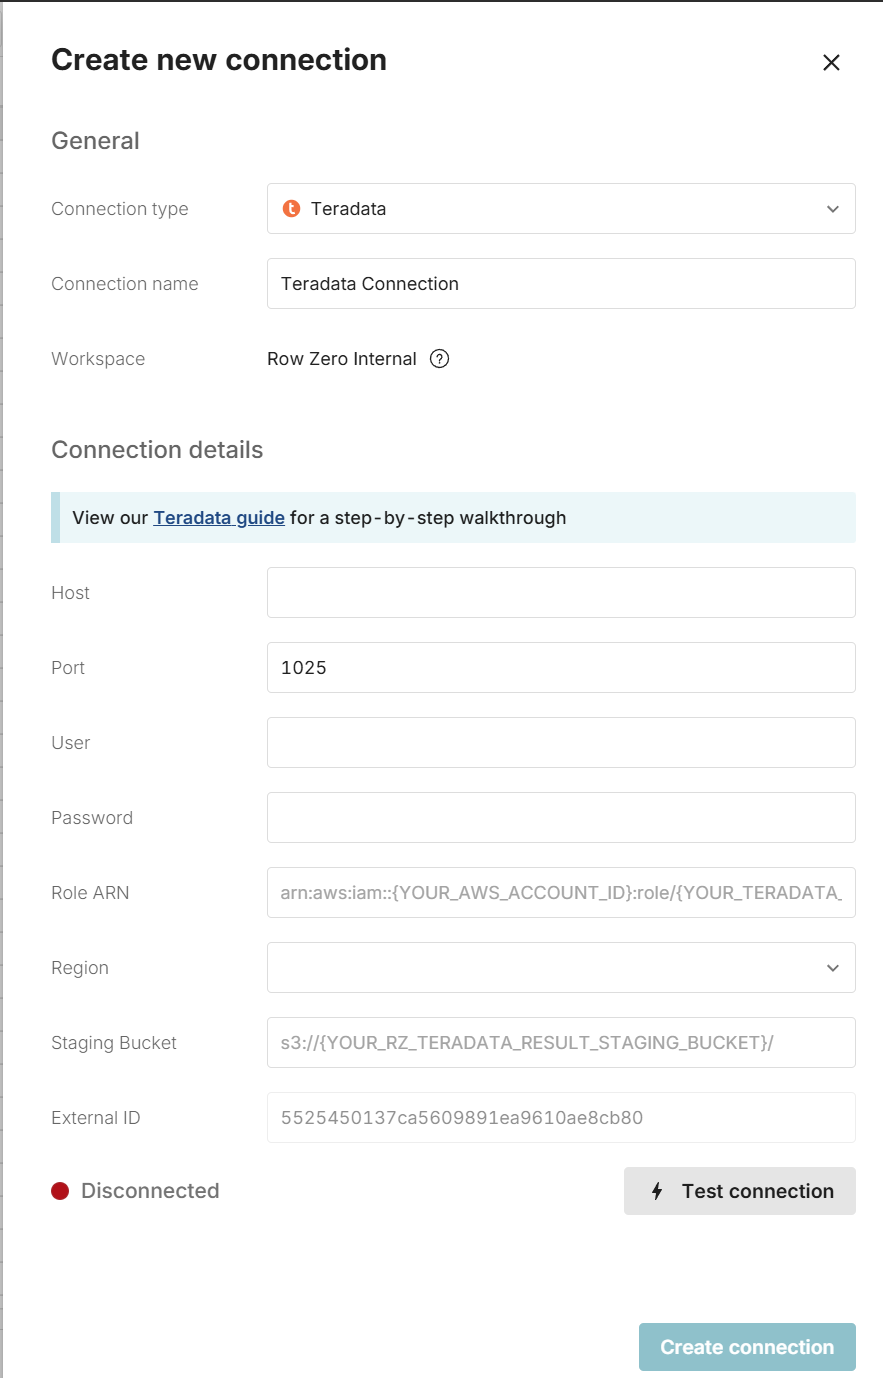This screenshot has height=1378, width=883.
Task: Click the External ID value field
Action: [x=560, y=1118]
